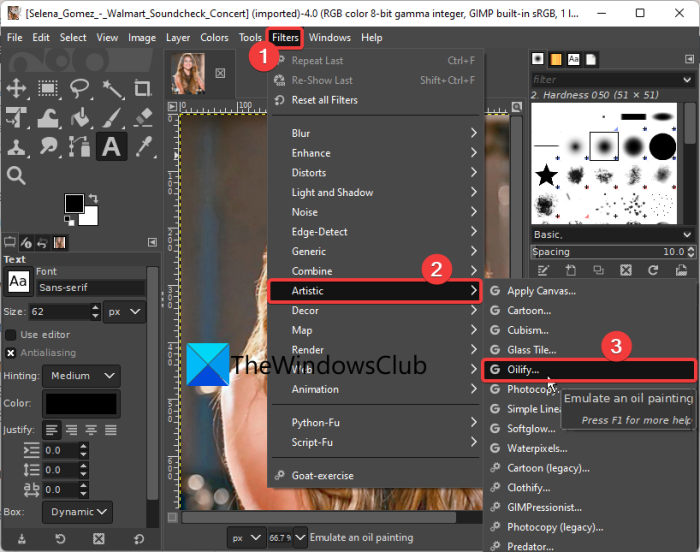The width and height of the screenshot is (700, 552).
Task: Open the Layer menu
Action: pos(178,38)
